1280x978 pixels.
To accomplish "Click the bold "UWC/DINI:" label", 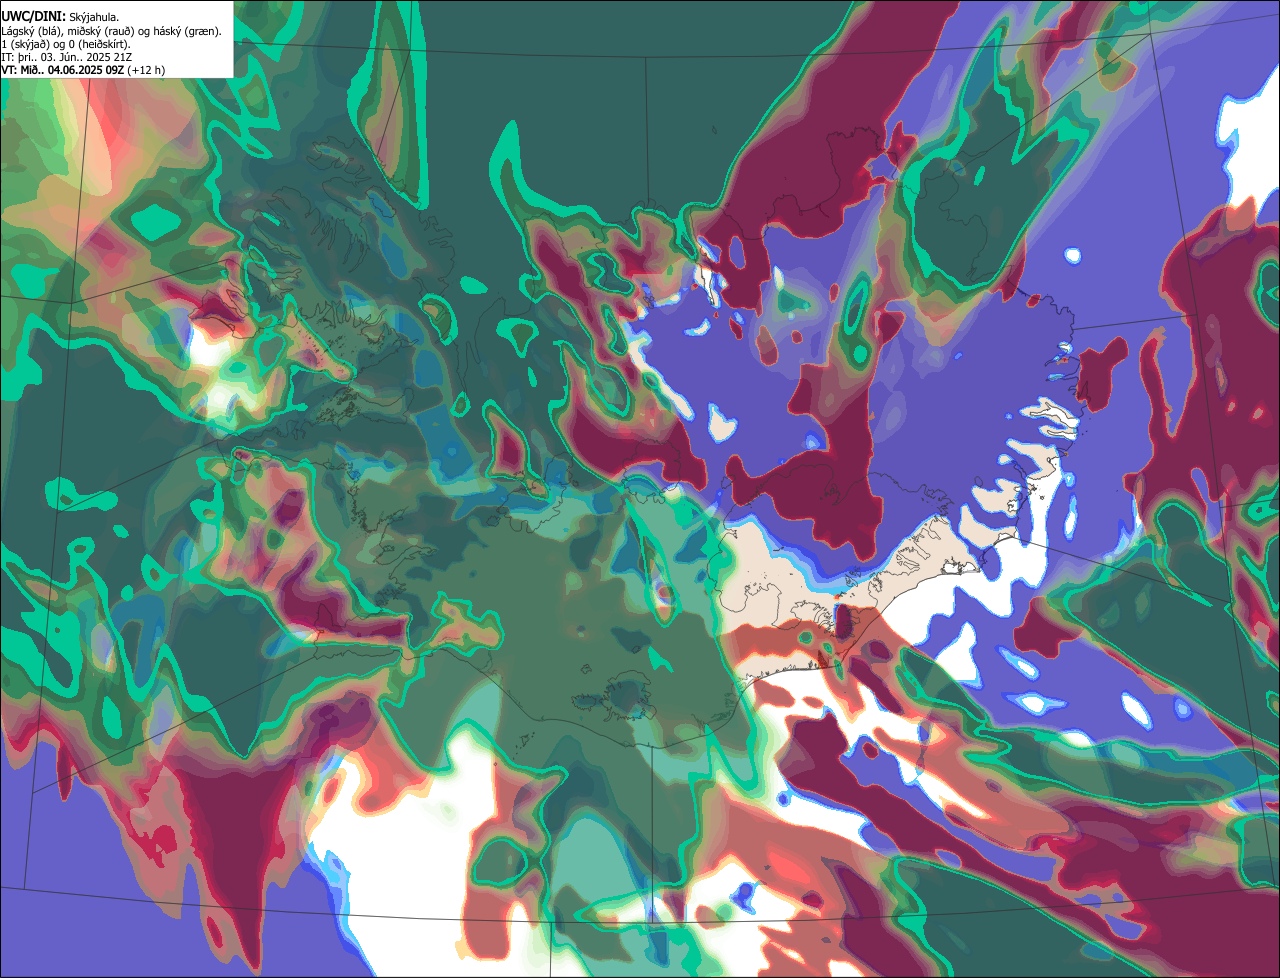I will [34, 17].
